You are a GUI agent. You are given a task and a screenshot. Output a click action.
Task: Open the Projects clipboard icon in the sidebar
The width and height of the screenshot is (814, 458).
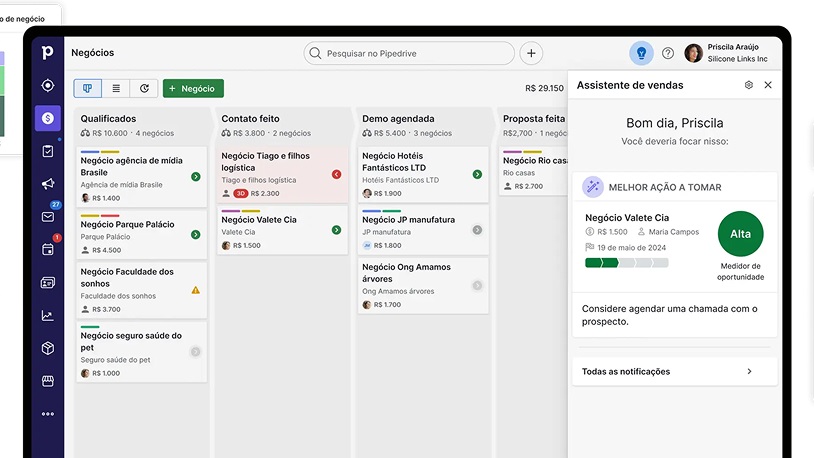pos(48,151)
